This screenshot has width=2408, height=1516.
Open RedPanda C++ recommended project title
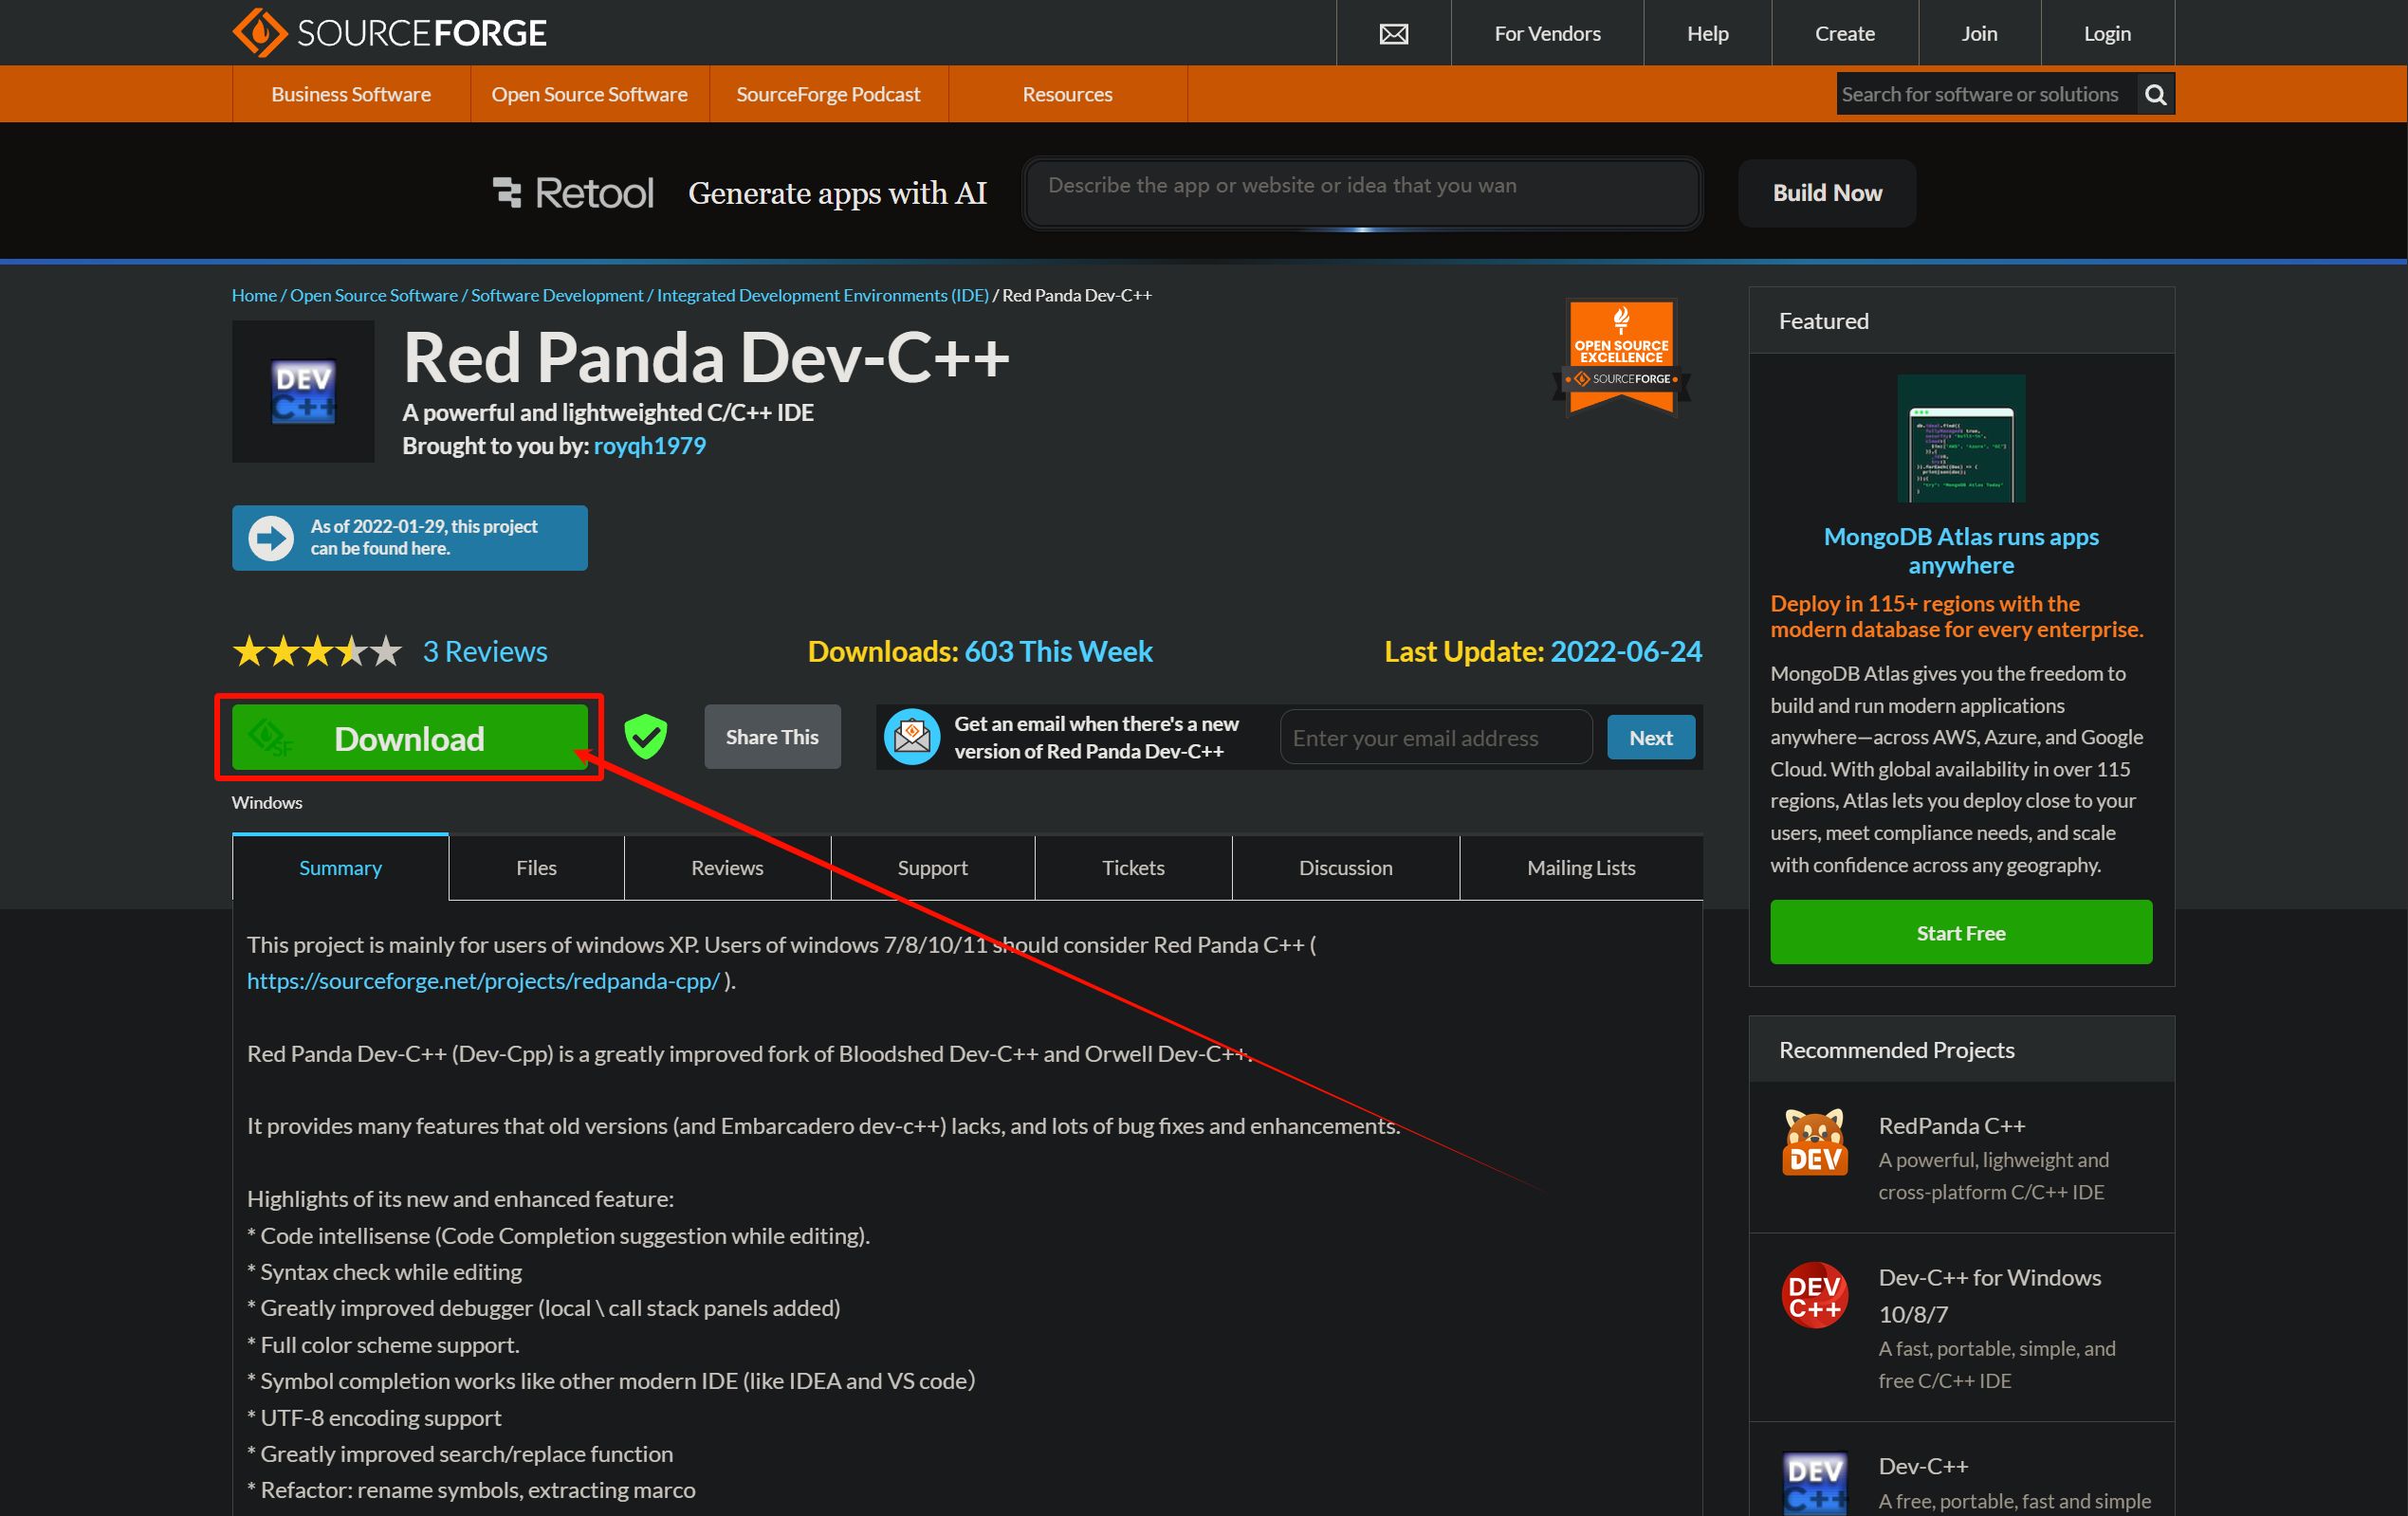pos(1951,1126)
